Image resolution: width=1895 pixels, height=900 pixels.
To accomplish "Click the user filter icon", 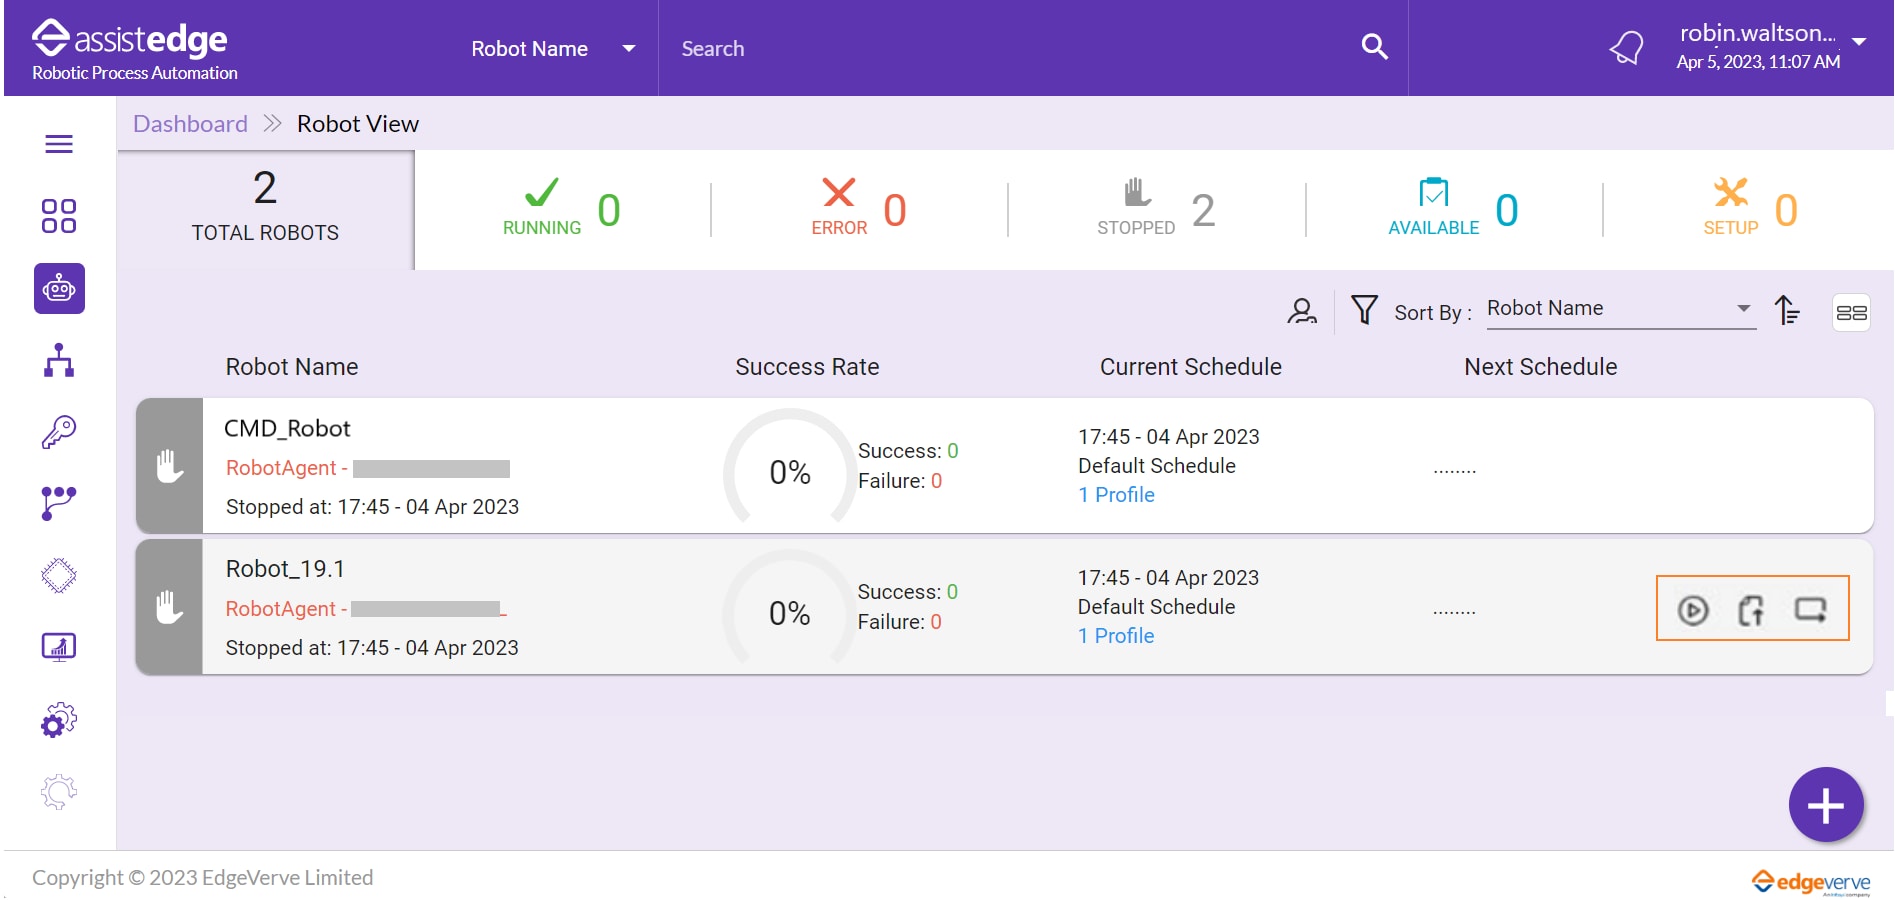I will click(1302, 312).
